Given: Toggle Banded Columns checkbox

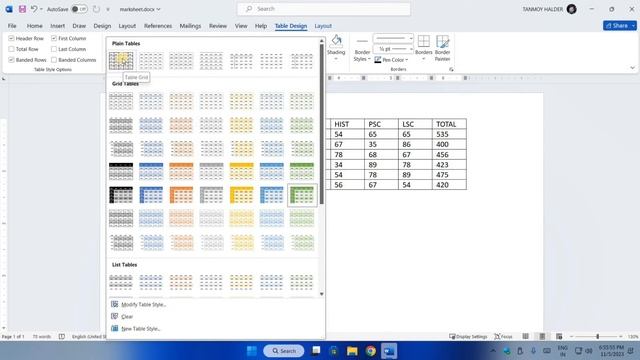Looking at the screenshot, I should point(54,60).
